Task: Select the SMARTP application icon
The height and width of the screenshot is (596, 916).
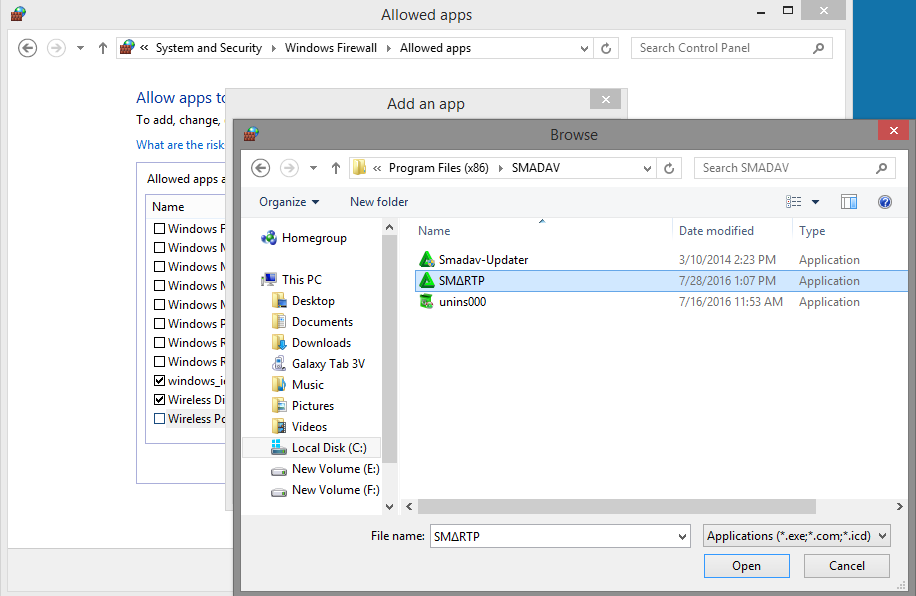Action: pos(427,281)
